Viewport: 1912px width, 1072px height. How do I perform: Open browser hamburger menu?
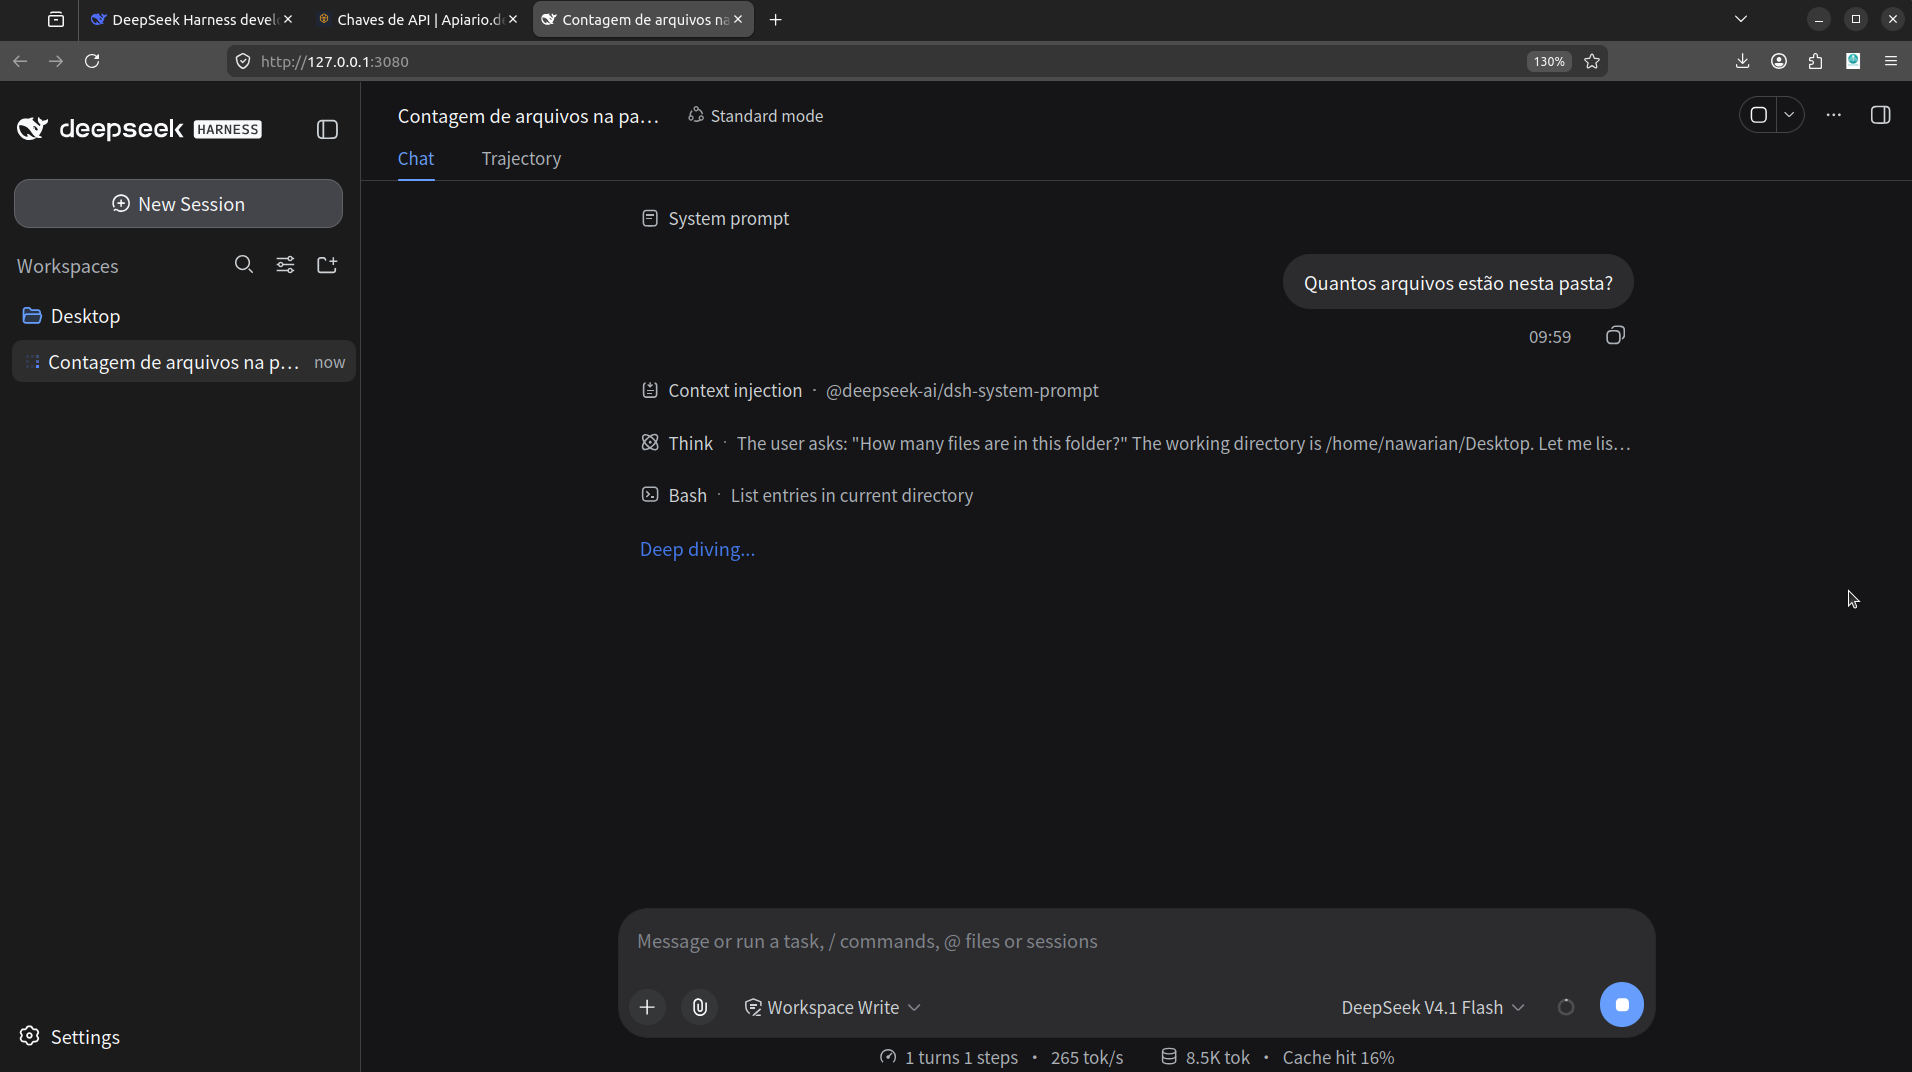pos(1890,61)
